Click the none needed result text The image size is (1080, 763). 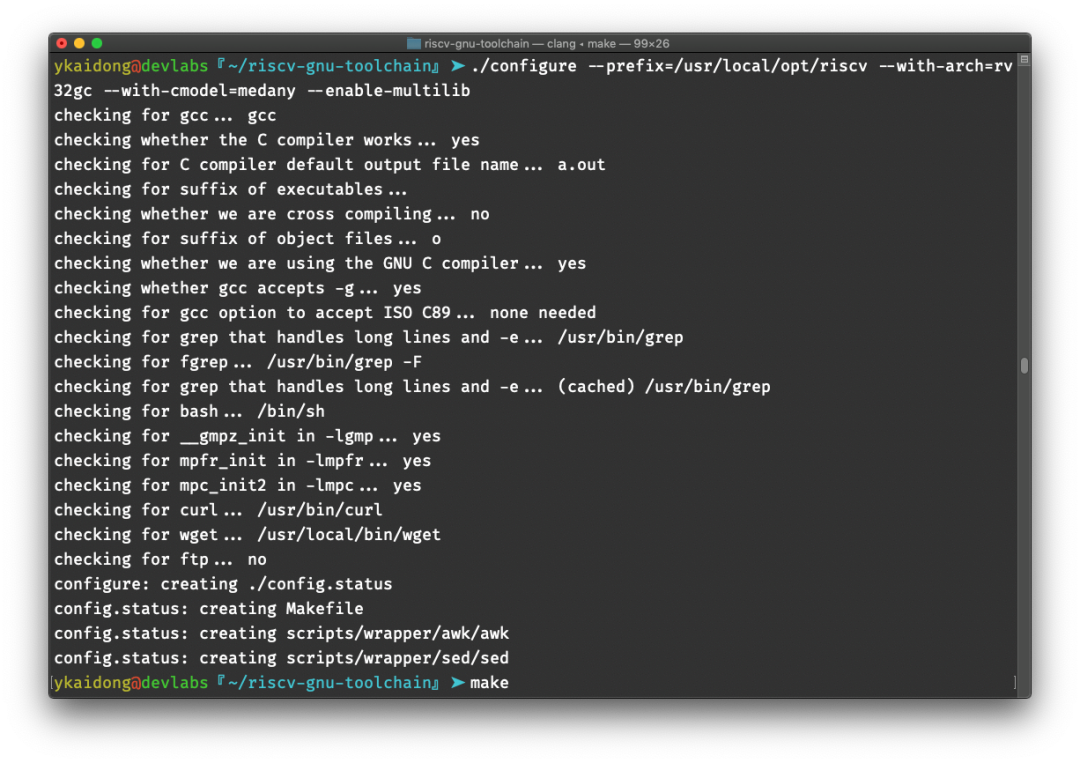click(x=543, y=313)
